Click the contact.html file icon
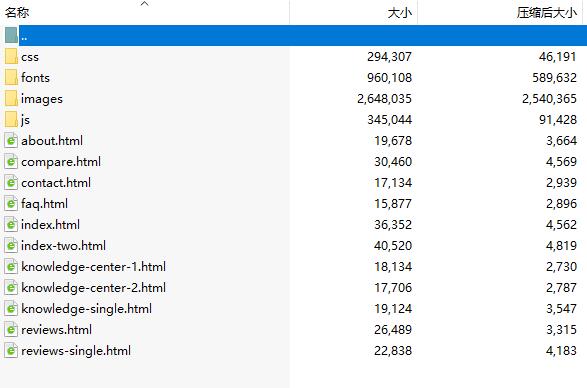Image resolution: width=587 pixels, height=388 pixels. pyautogui.click(x=11, y=183)
